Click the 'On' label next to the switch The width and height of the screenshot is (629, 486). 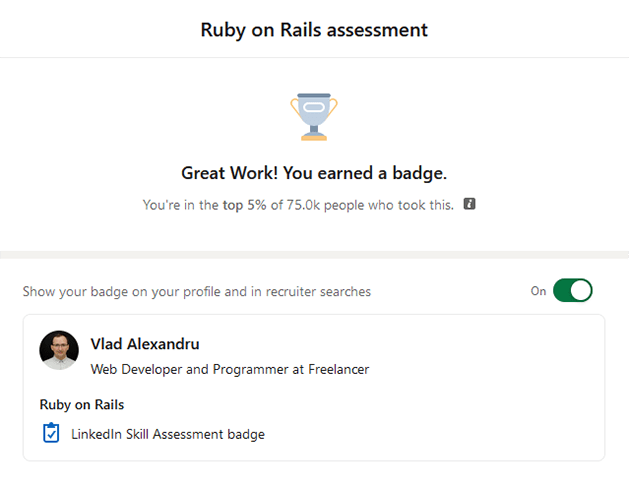pos(538,291)
